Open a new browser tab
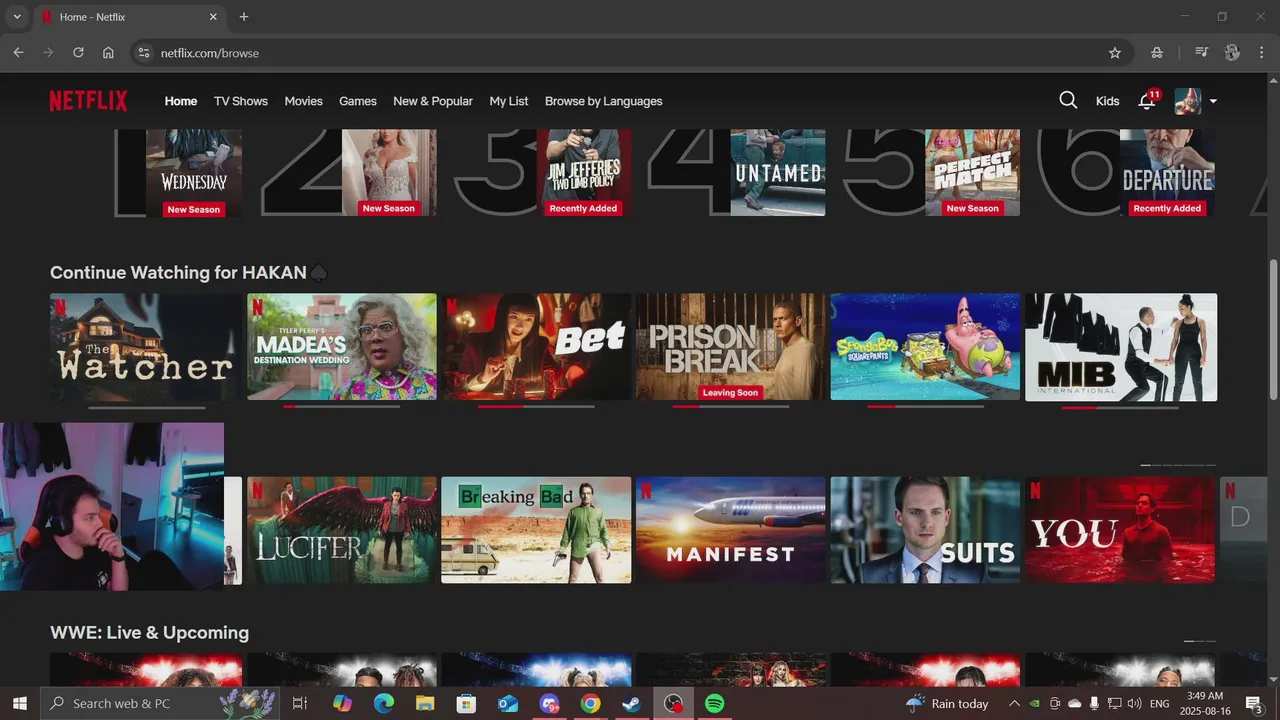This screenshot has width=1280, height=720. [x=244, y=17]
